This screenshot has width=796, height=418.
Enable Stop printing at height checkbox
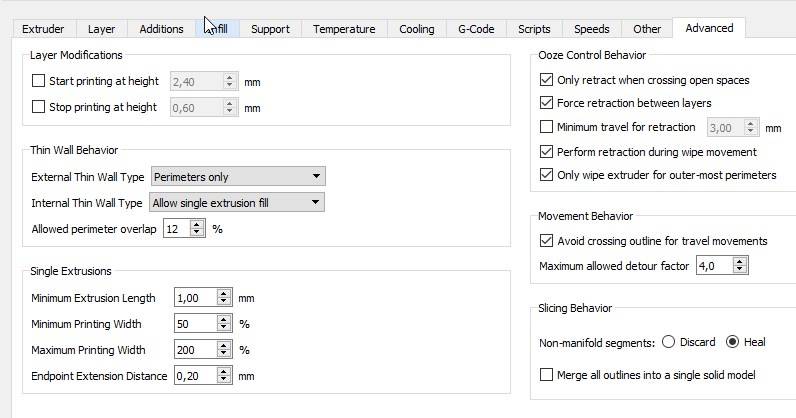tap(39, 107)
